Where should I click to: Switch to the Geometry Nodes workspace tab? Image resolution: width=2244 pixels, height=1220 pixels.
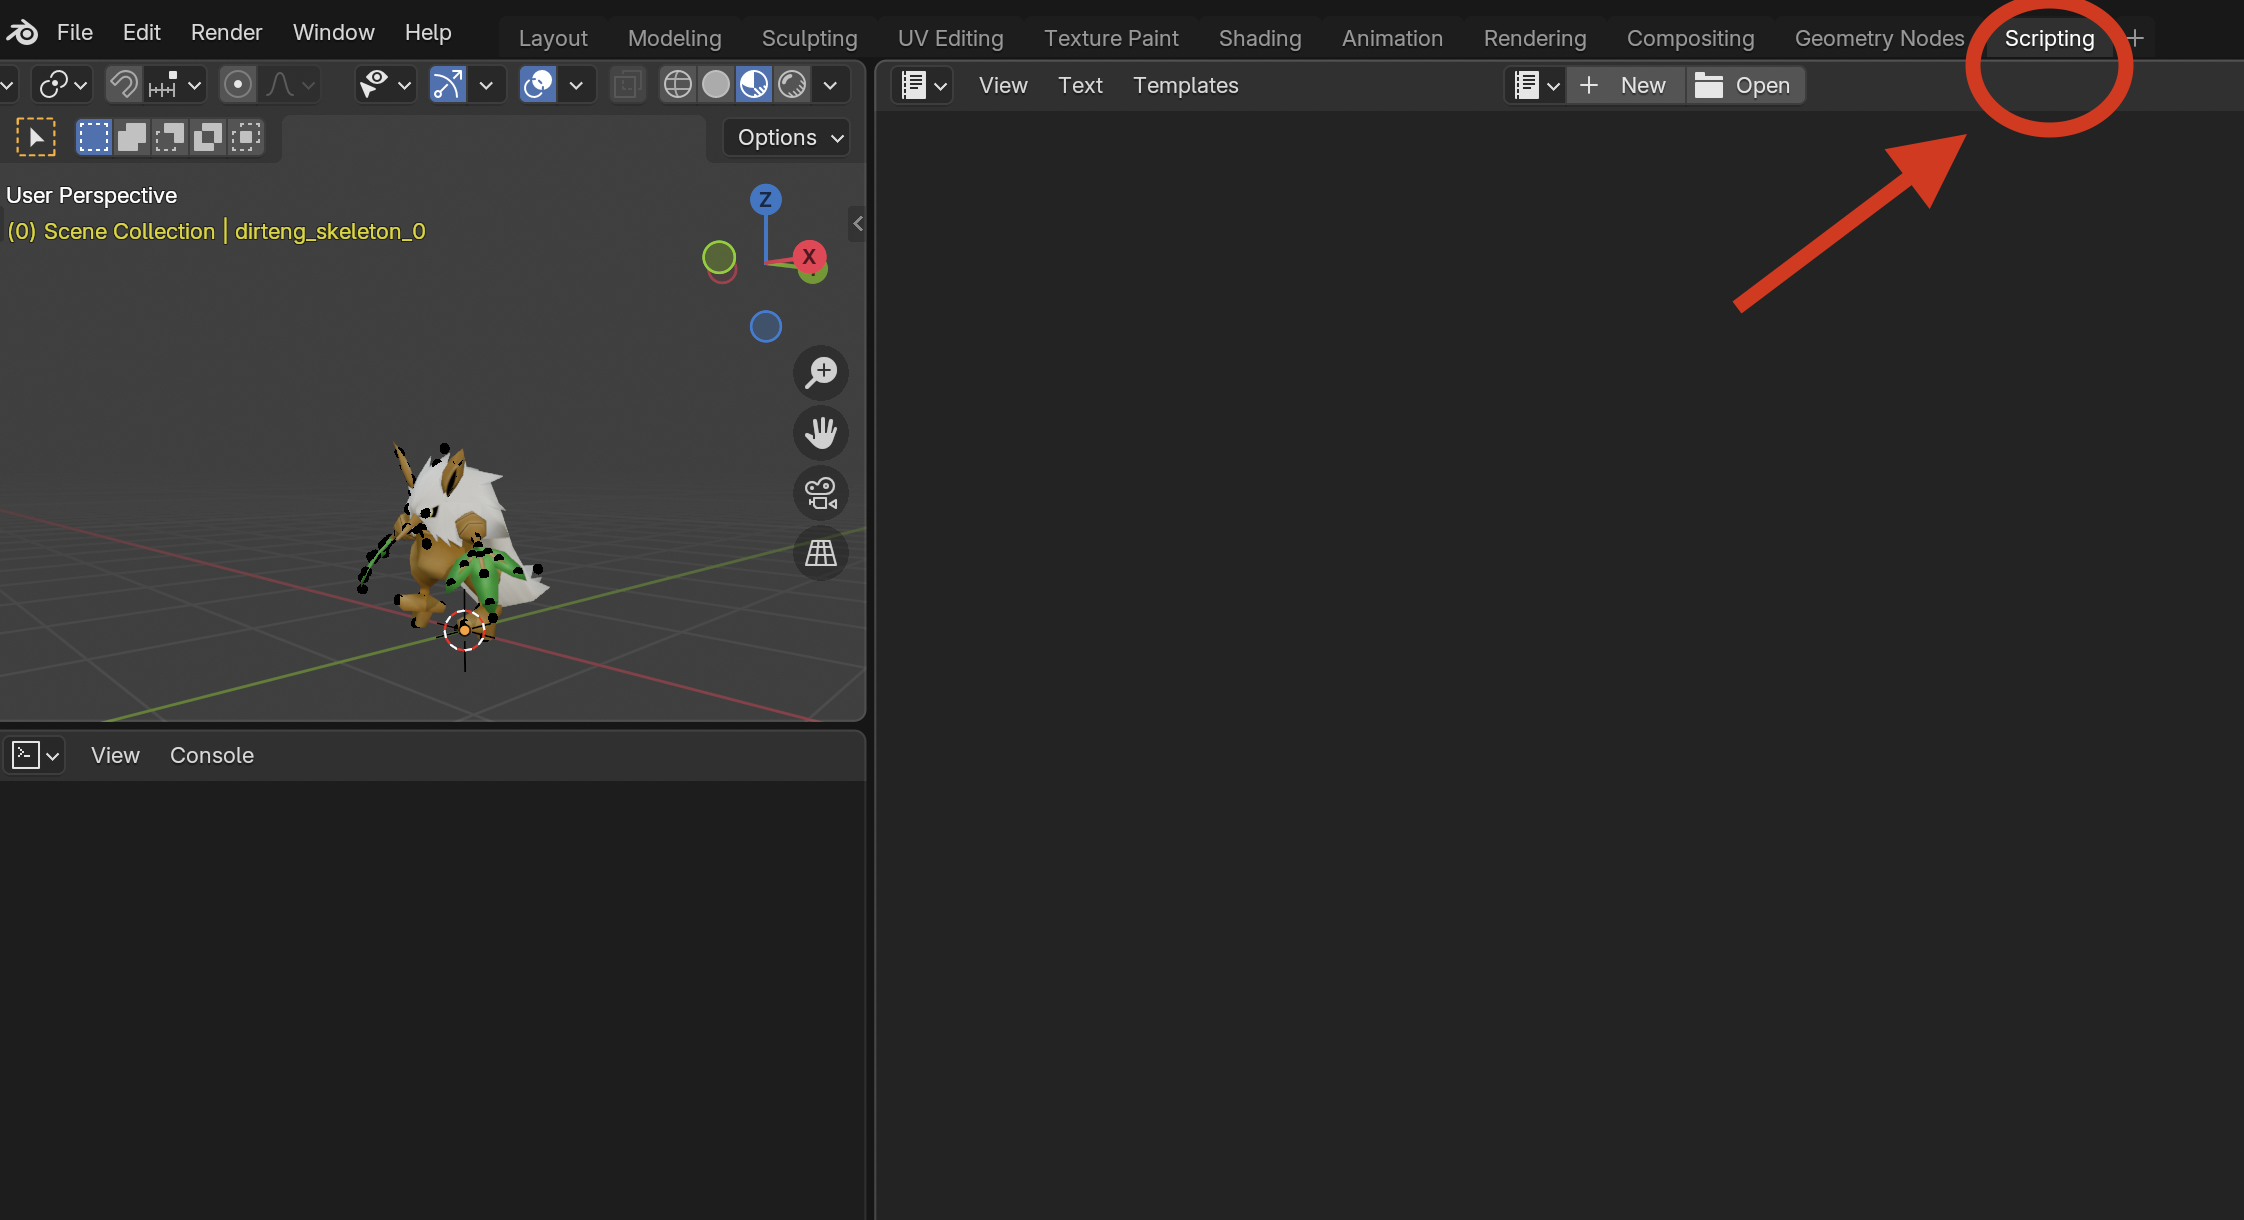pyautogui.click(x=1879, y=39)
